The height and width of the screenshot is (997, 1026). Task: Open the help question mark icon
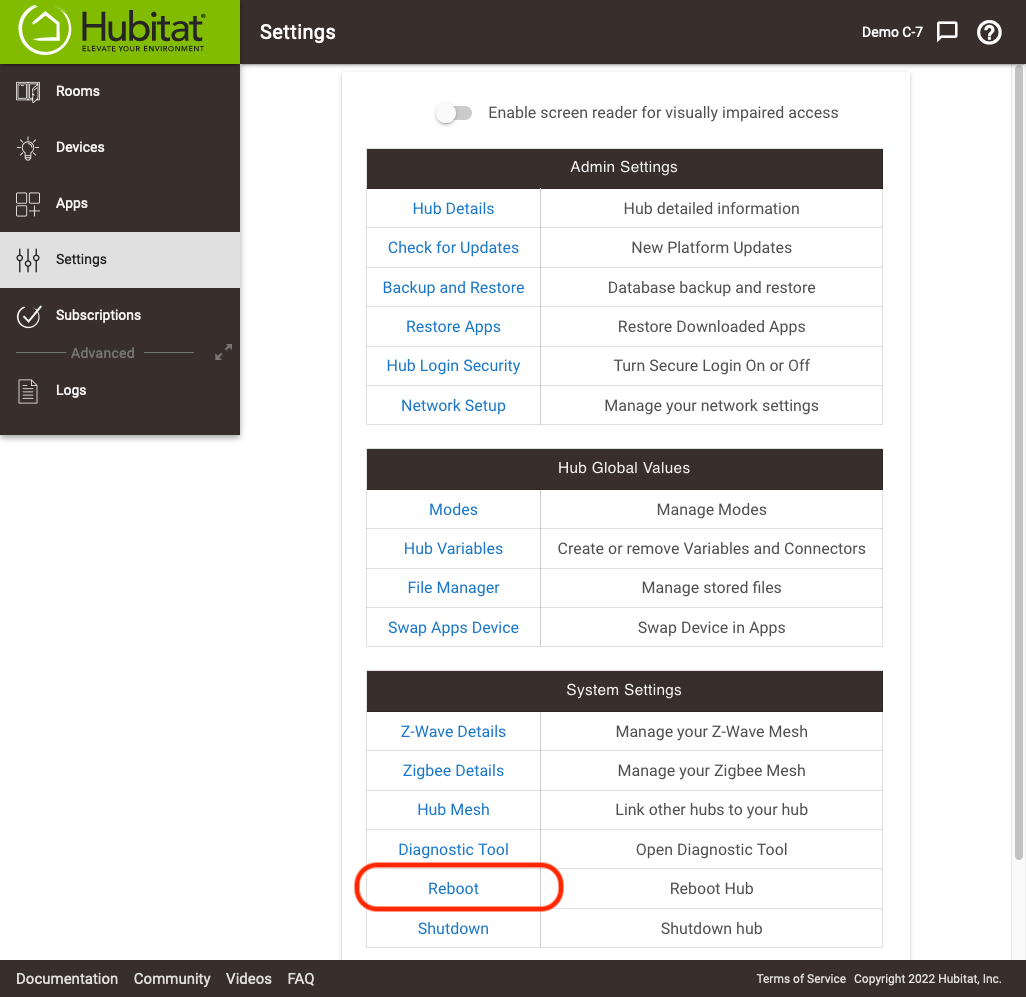point(989,31)
